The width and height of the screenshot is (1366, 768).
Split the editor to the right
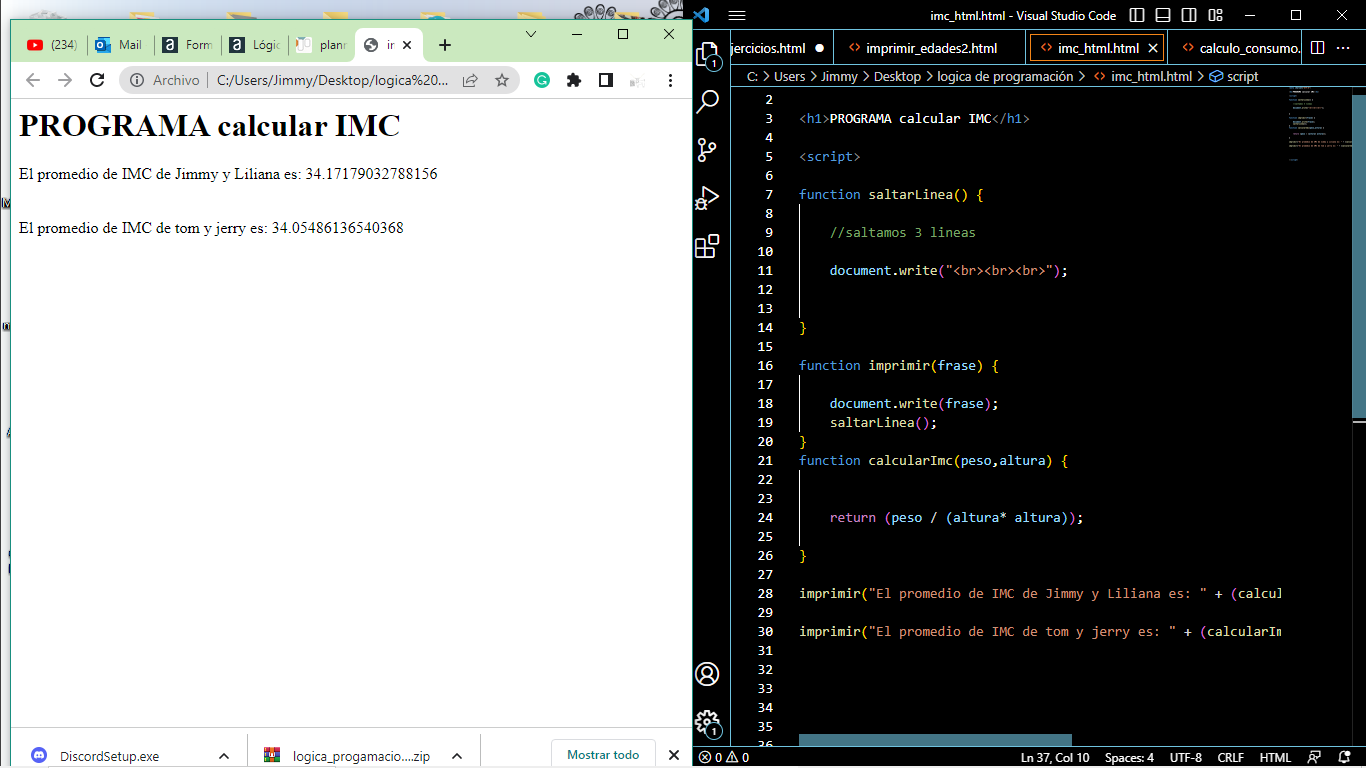[x=1318, y=48]
